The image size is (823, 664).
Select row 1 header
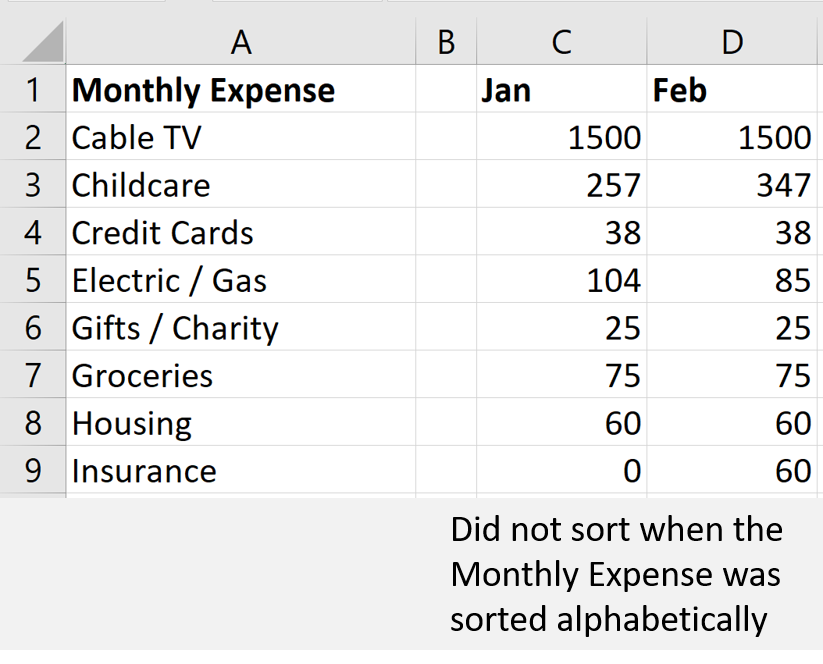coord(33,89)
